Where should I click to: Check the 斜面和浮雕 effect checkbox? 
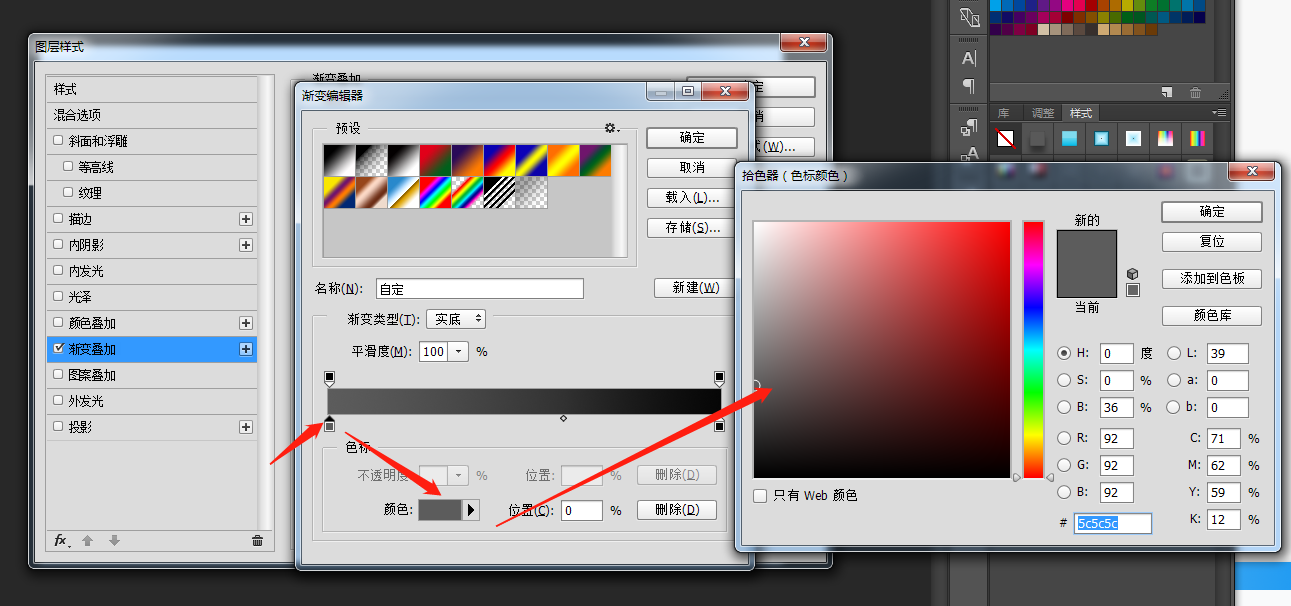(59, 141)
